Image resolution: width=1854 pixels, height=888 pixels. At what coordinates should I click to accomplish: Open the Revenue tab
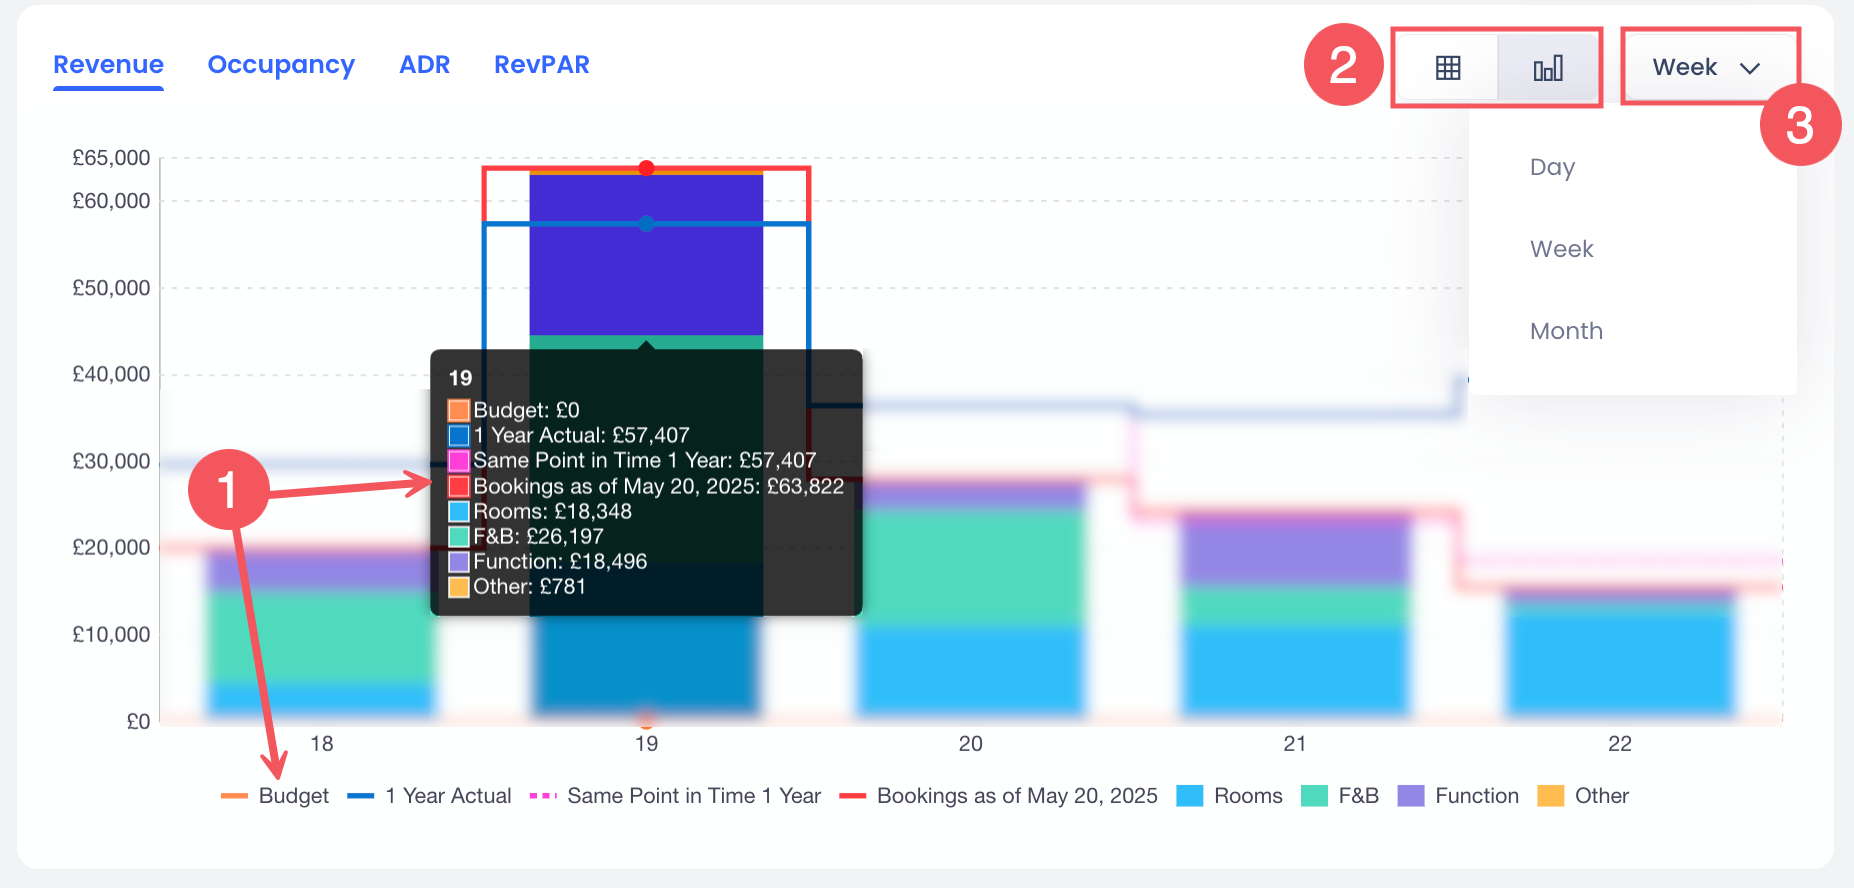[x=108, y=65]
